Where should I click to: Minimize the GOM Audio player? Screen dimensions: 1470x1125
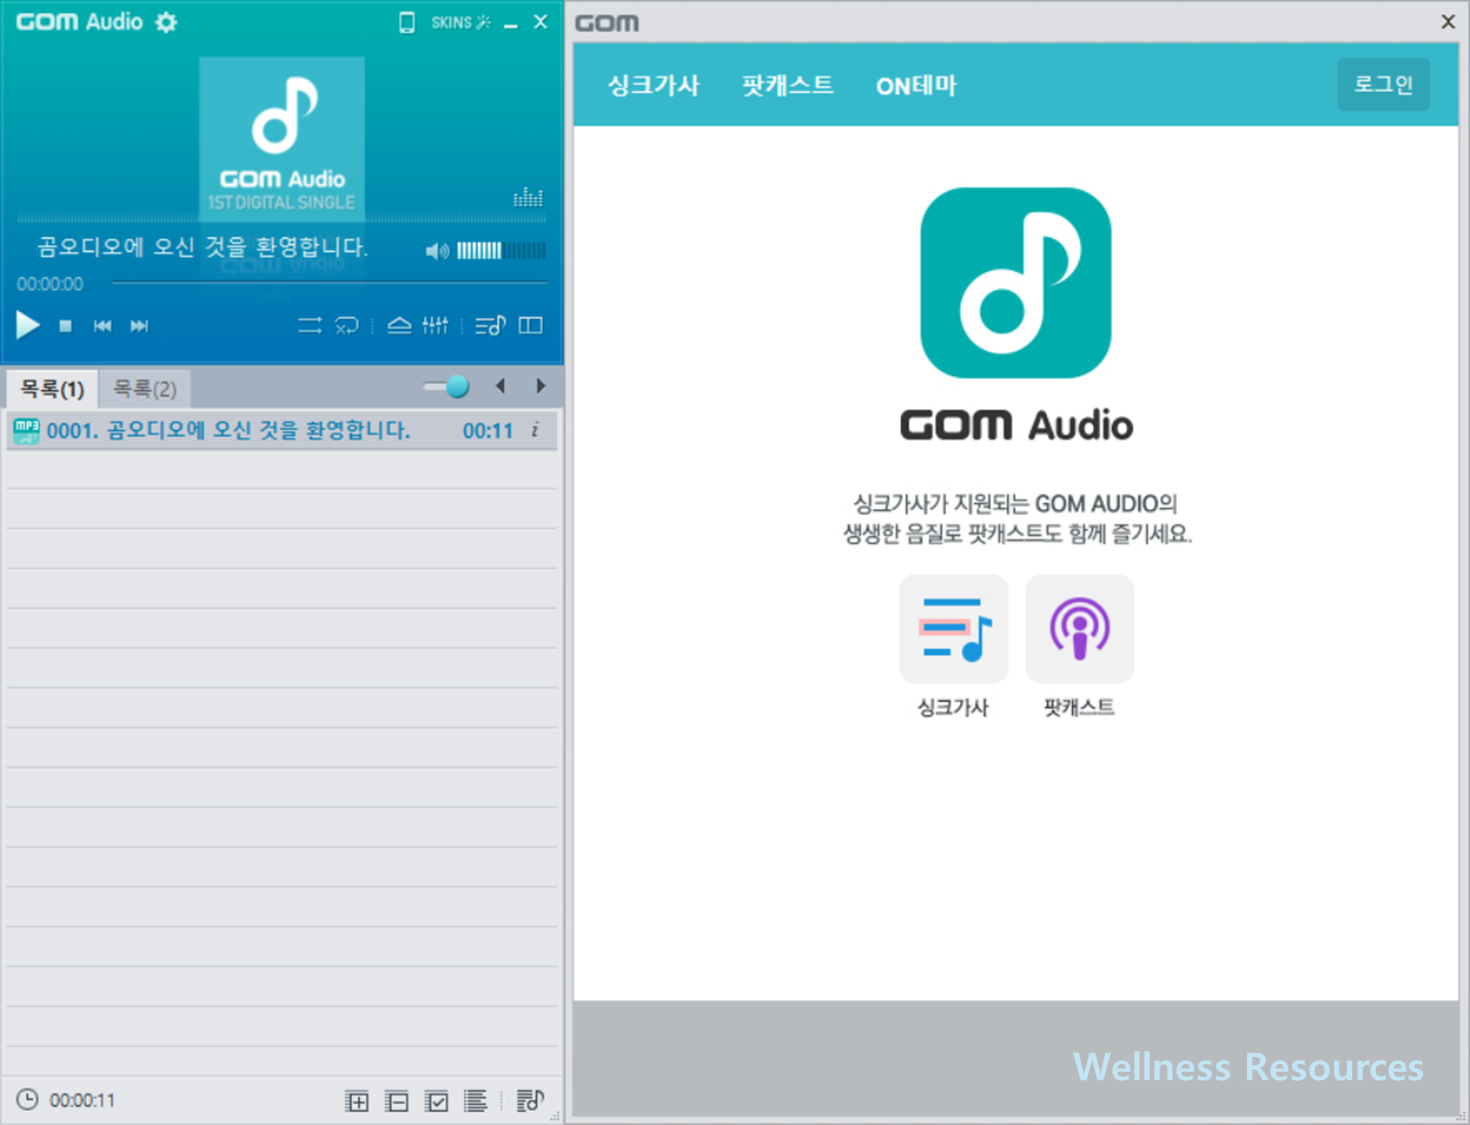click(x=511, y=23)
